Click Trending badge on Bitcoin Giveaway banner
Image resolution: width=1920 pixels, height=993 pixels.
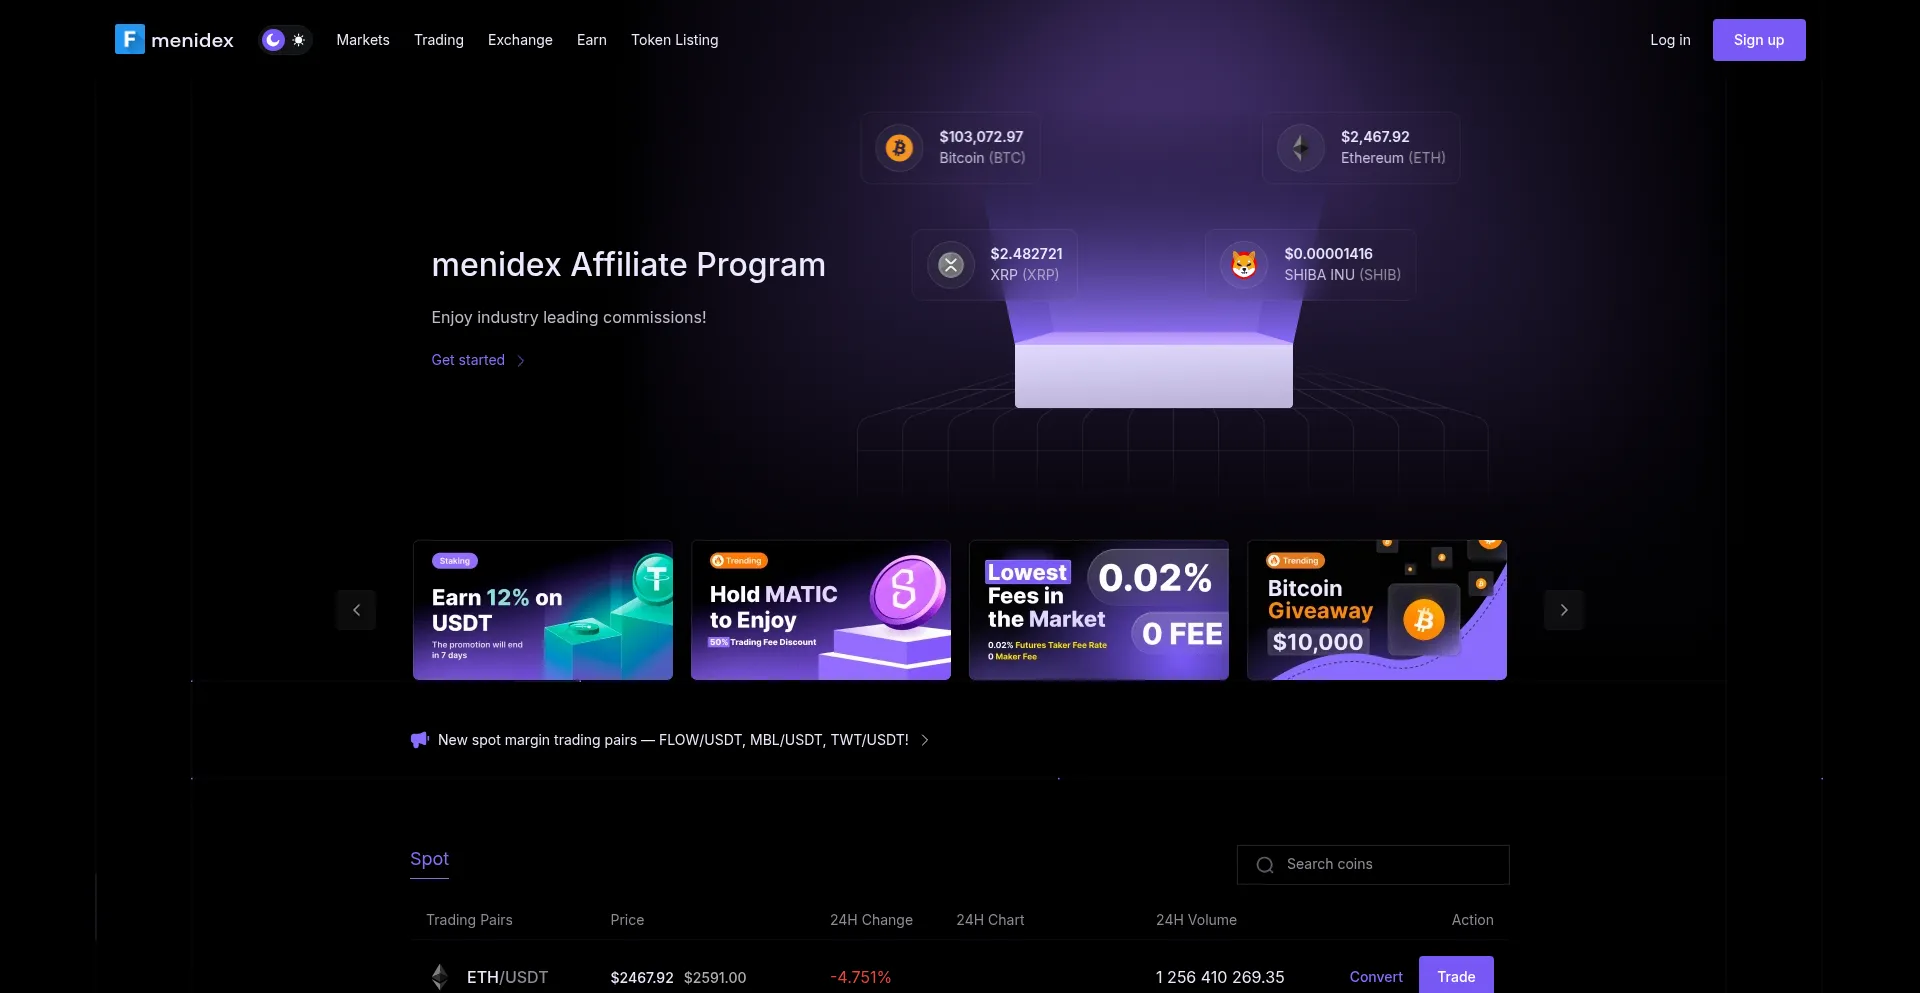pos(1296,561)
